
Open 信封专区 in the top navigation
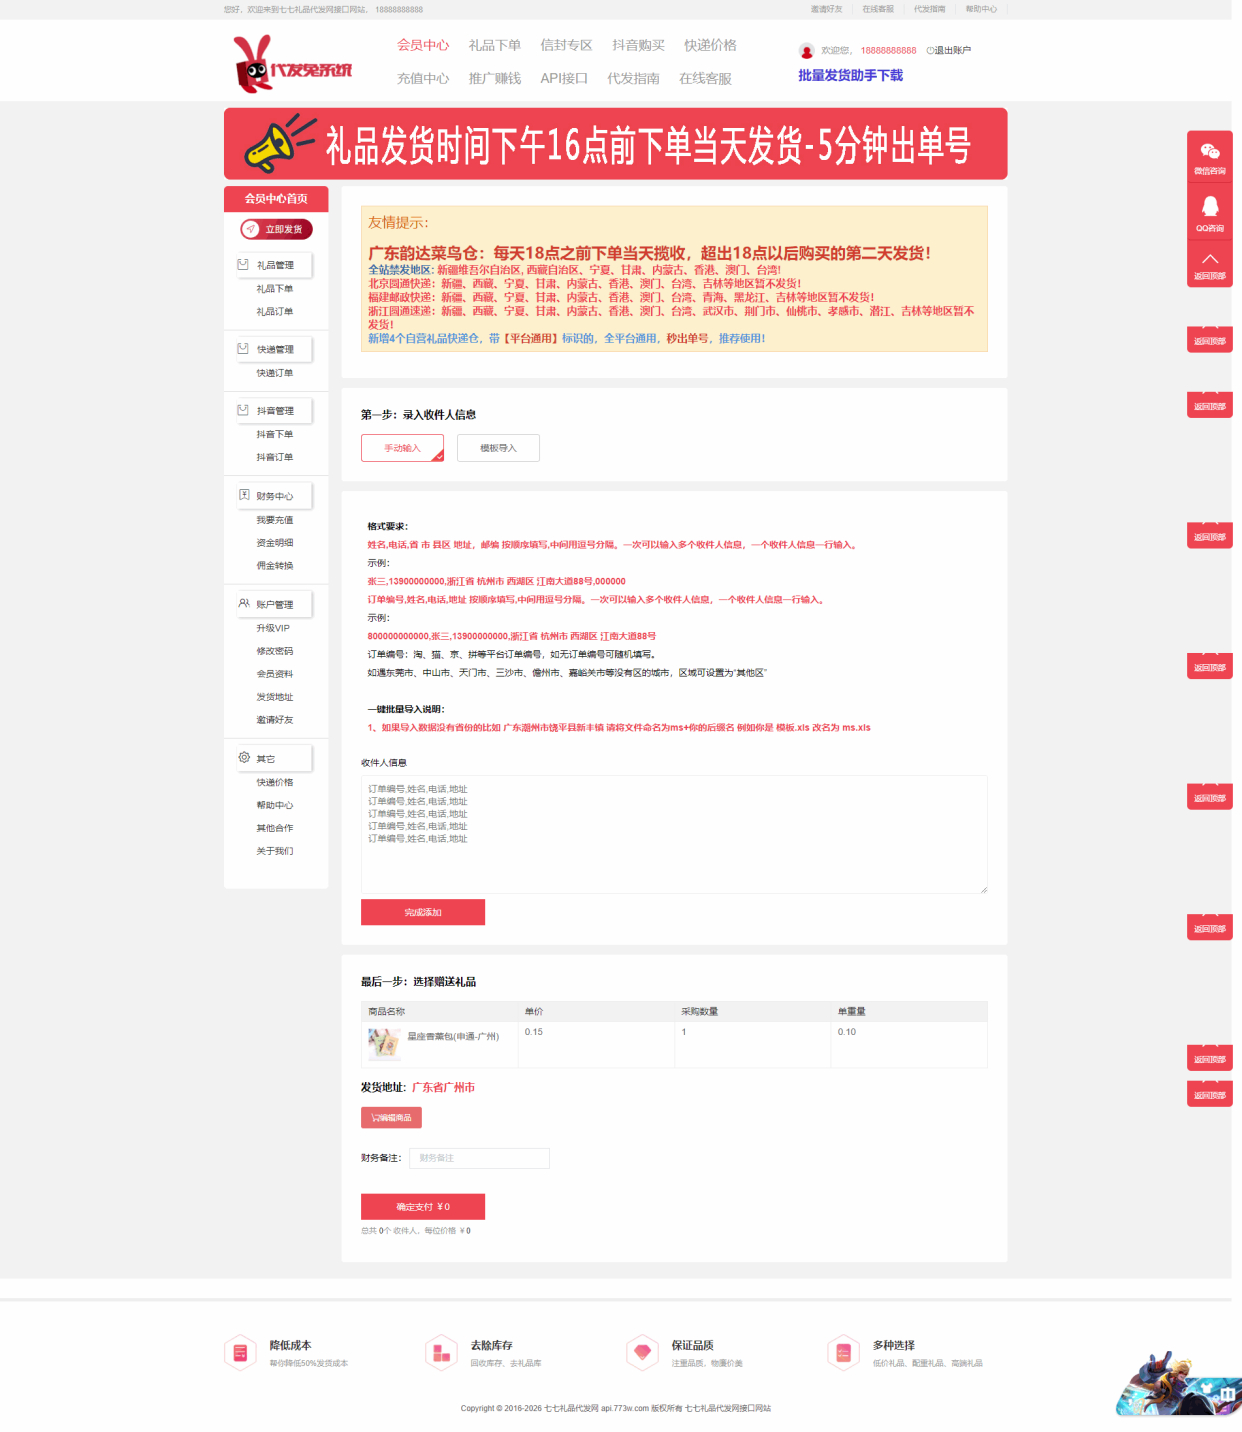coord(566,45)
